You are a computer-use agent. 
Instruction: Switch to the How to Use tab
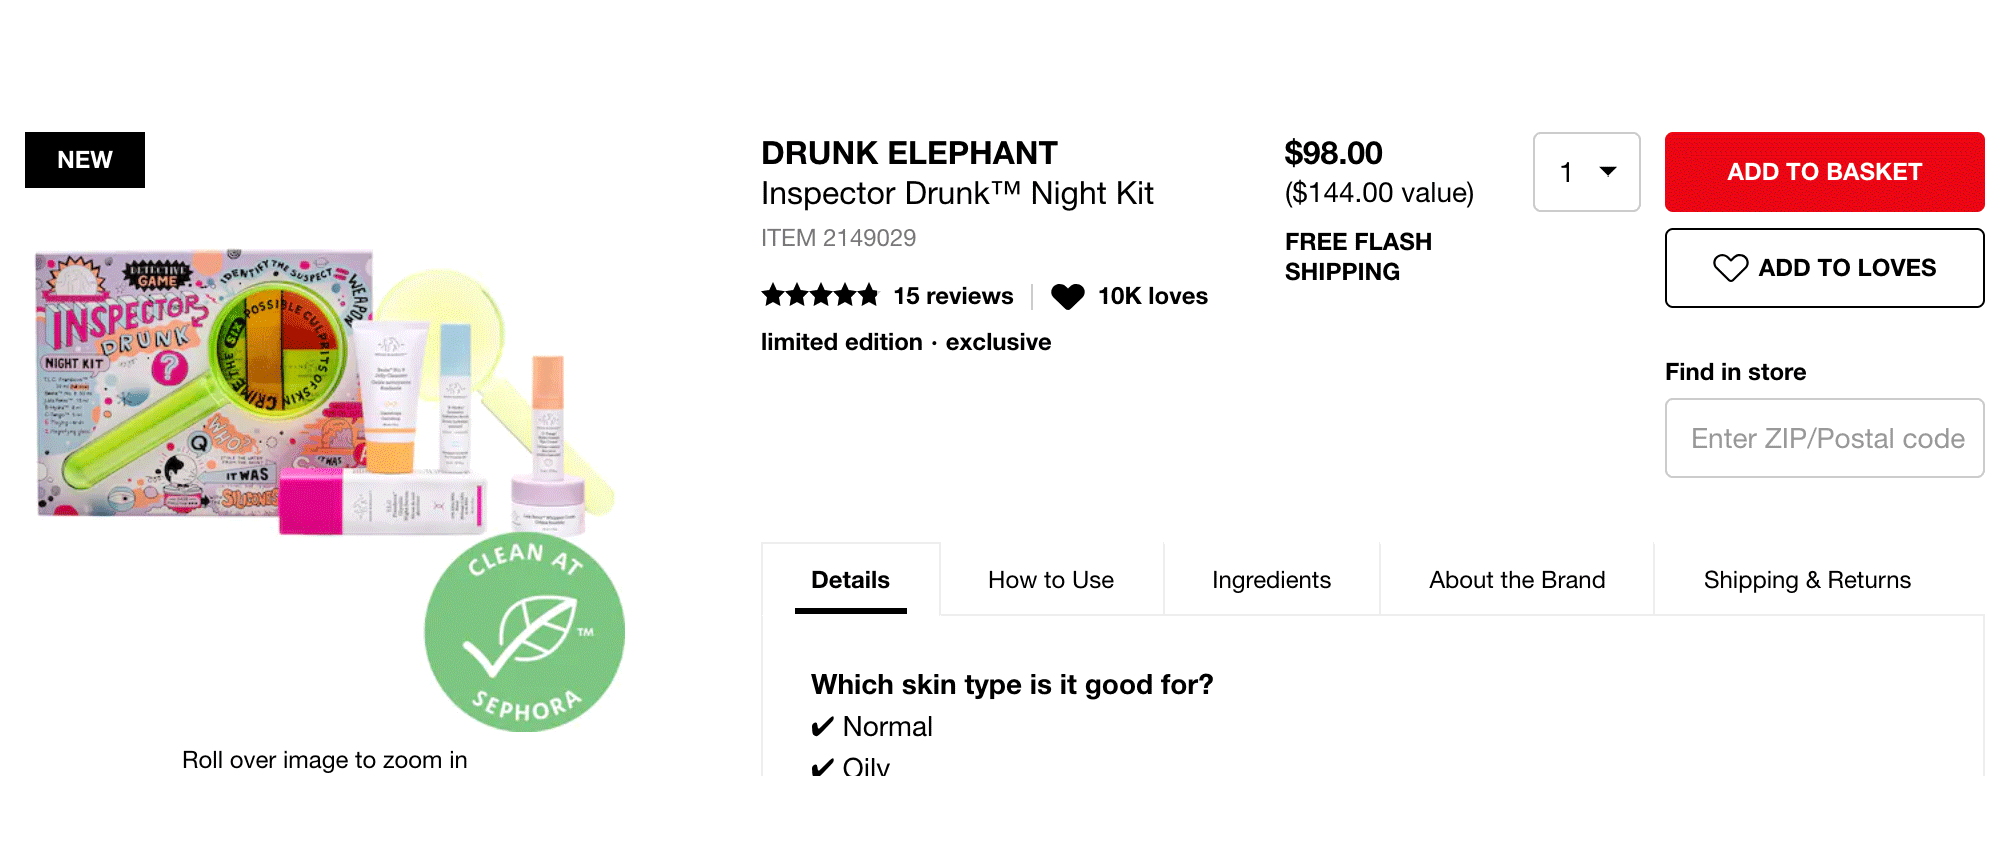coord(1050,580)
